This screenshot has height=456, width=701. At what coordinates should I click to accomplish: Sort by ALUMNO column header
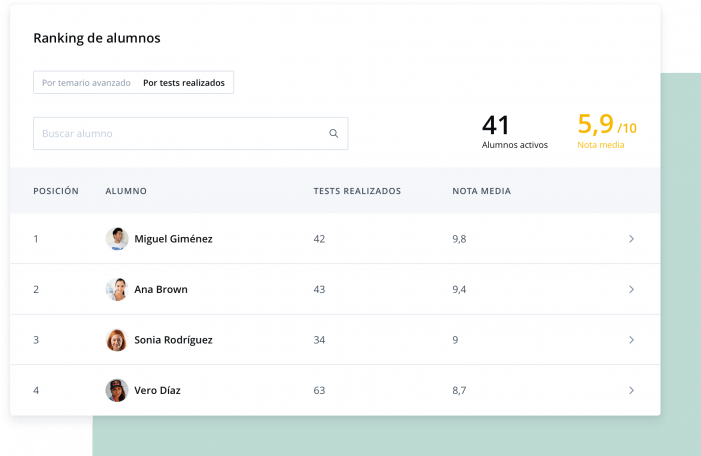click(x=126, y=191)
